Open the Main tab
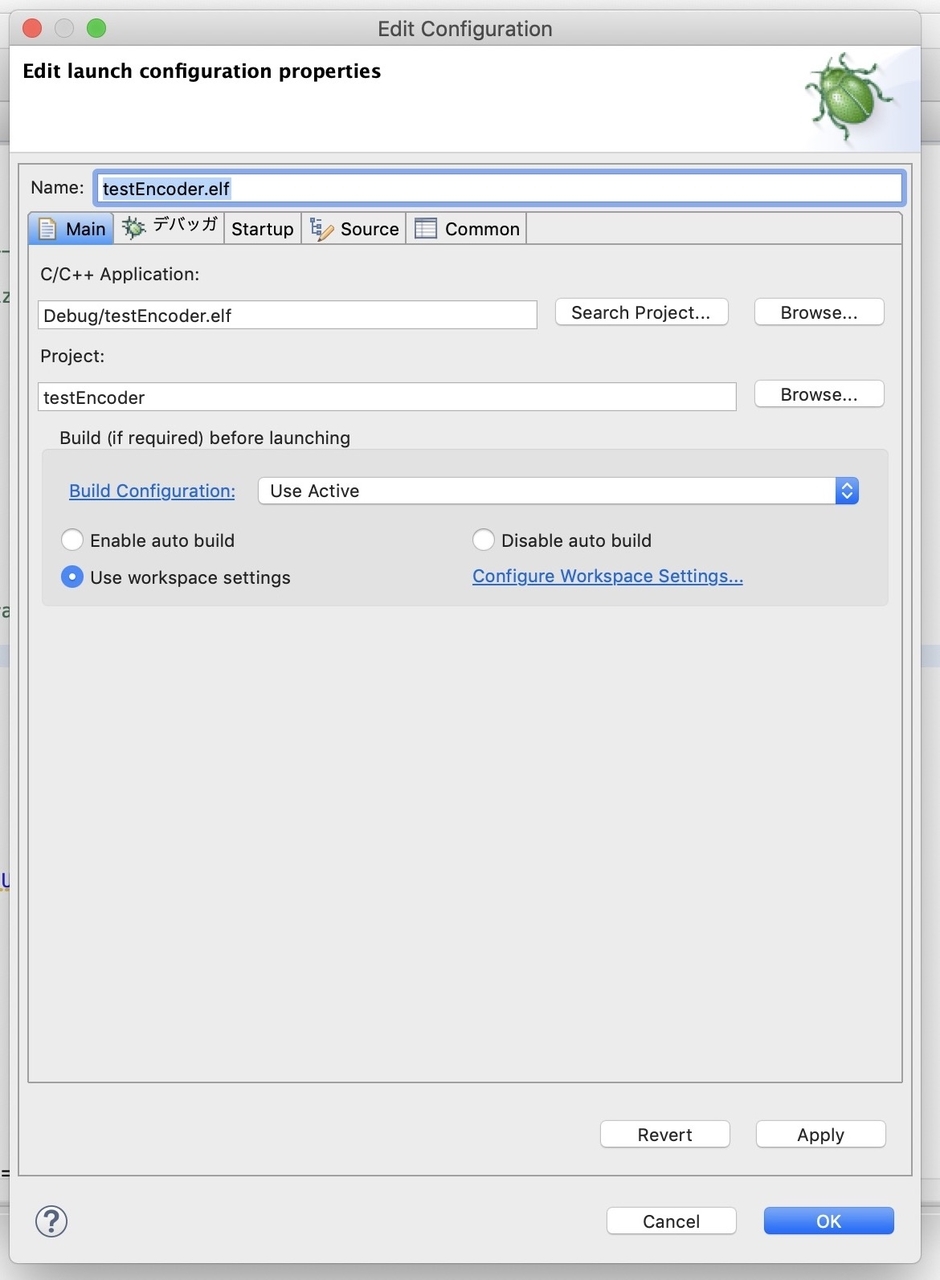940x1280 pixels. 71,229
